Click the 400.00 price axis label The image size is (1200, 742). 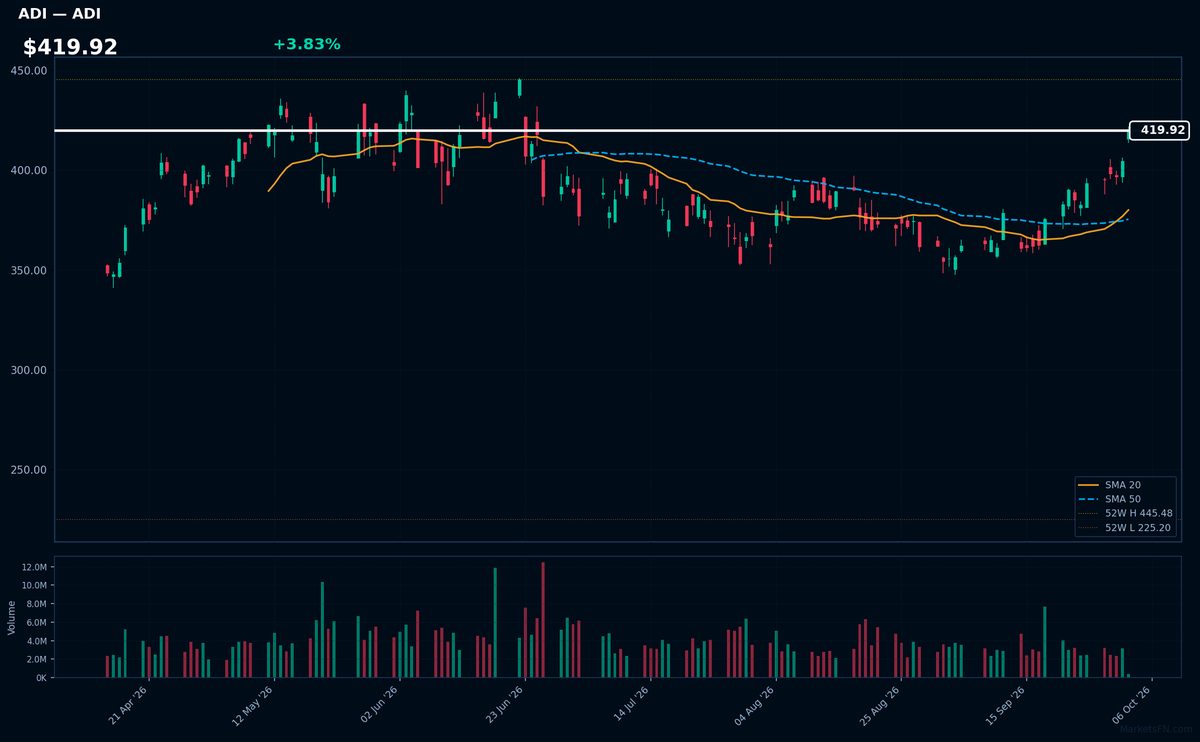[28, 171]
